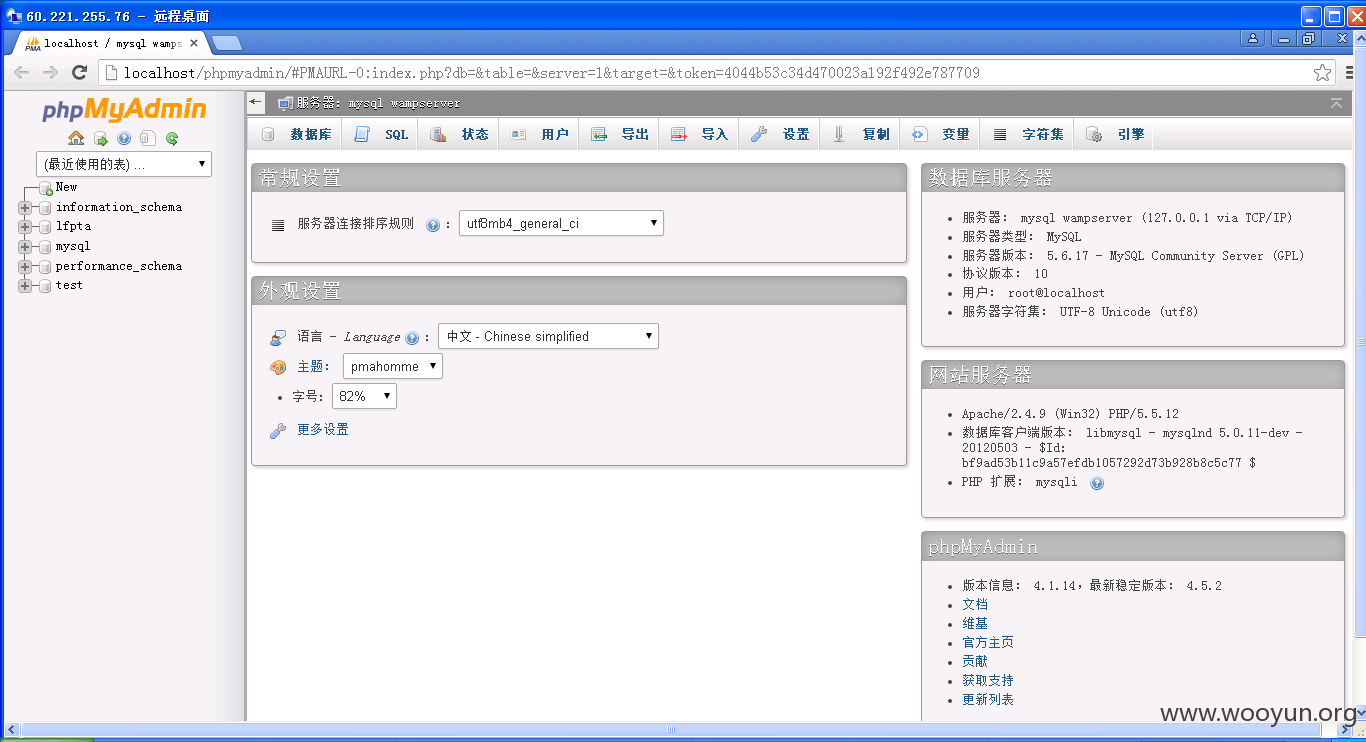Expand the lfpta database node
The width and height of the screenshot is (1366, 742).
pos(25,227)
